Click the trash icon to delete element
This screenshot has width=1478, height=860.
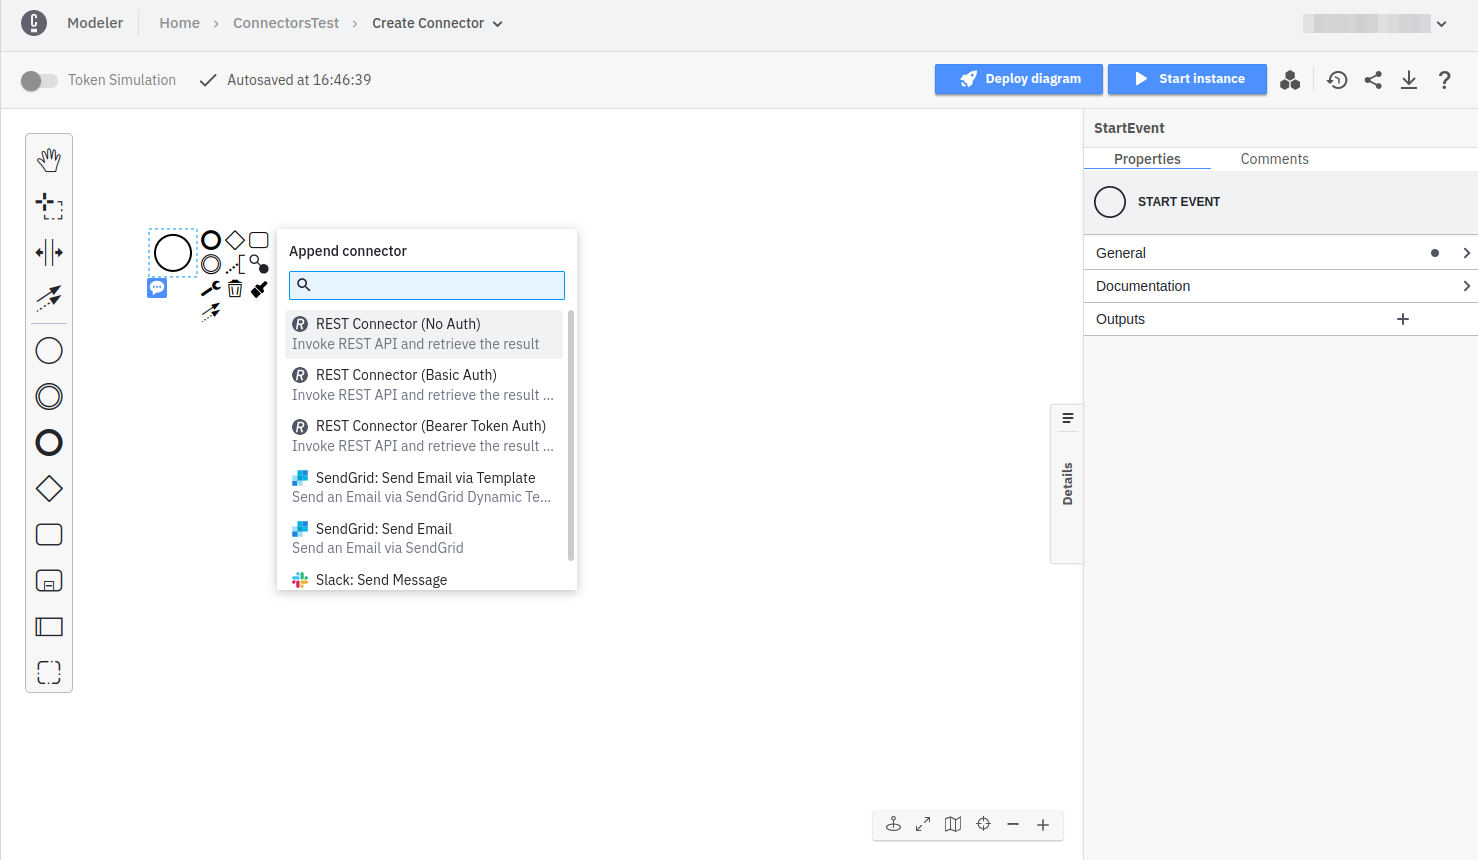[x=235, y=289]
